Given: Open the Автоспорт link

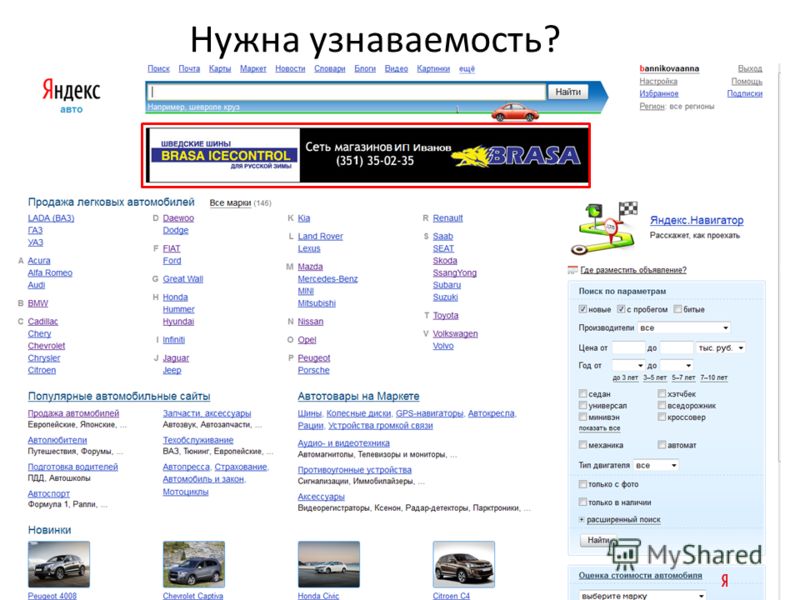Looking at the screenshot, I should pos(49,493).
